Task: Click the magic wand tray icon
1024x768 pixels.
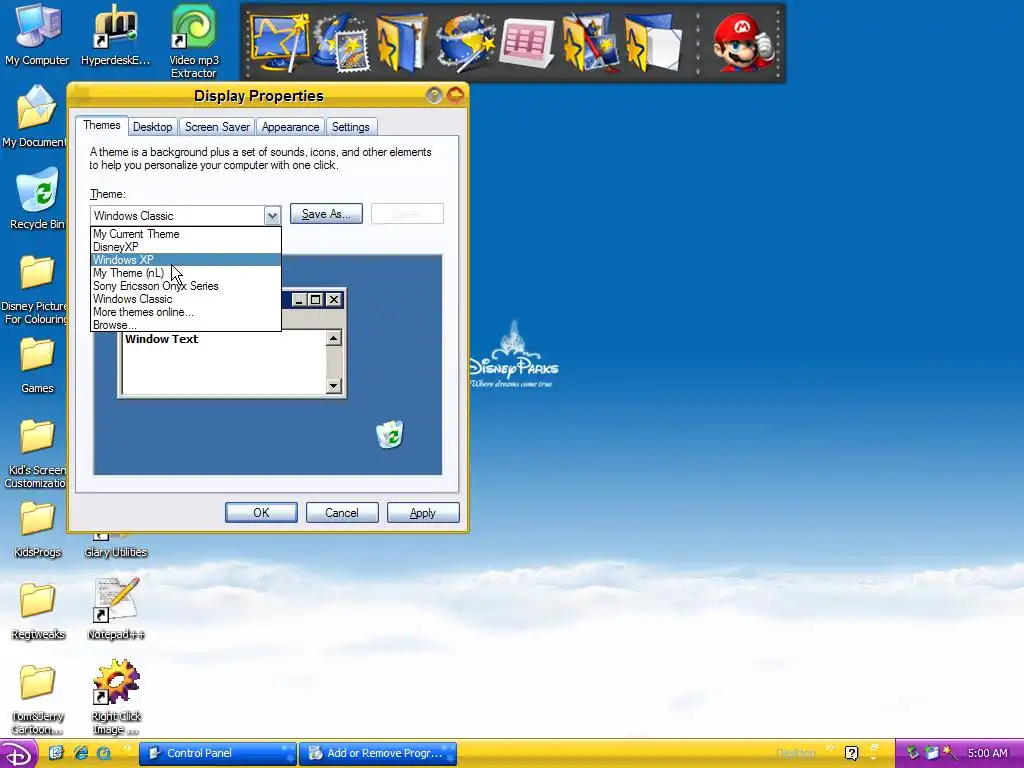Action: click(950, 753)
